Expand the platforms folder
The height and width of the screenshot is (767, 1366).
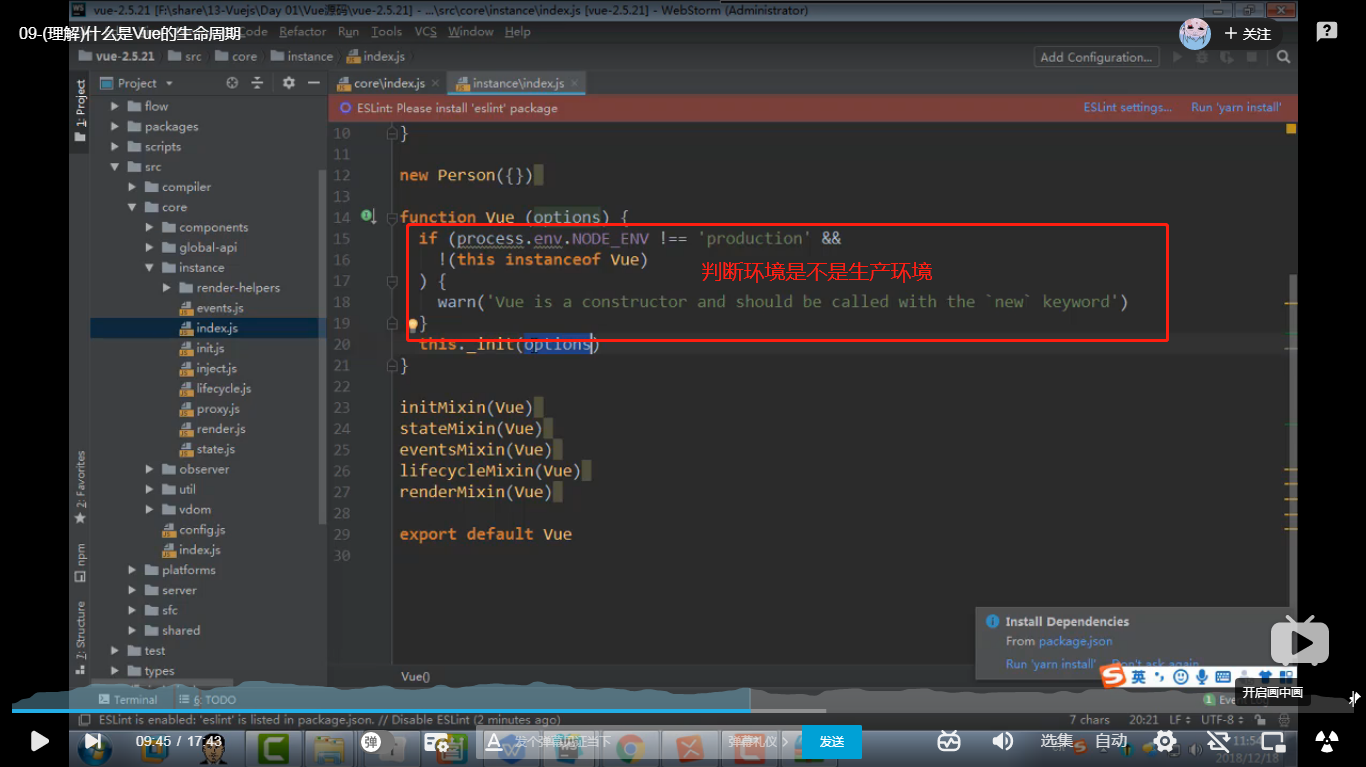pos(133,570)
